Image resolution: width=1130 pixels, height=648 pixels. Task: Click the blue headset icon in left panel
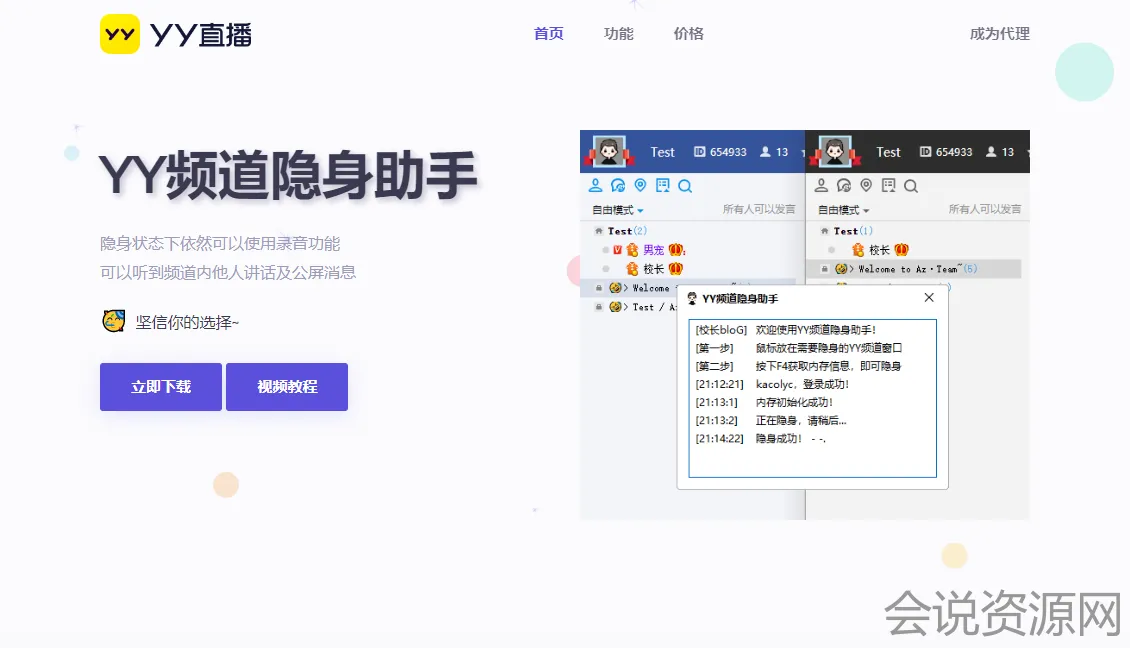point(618,186)
